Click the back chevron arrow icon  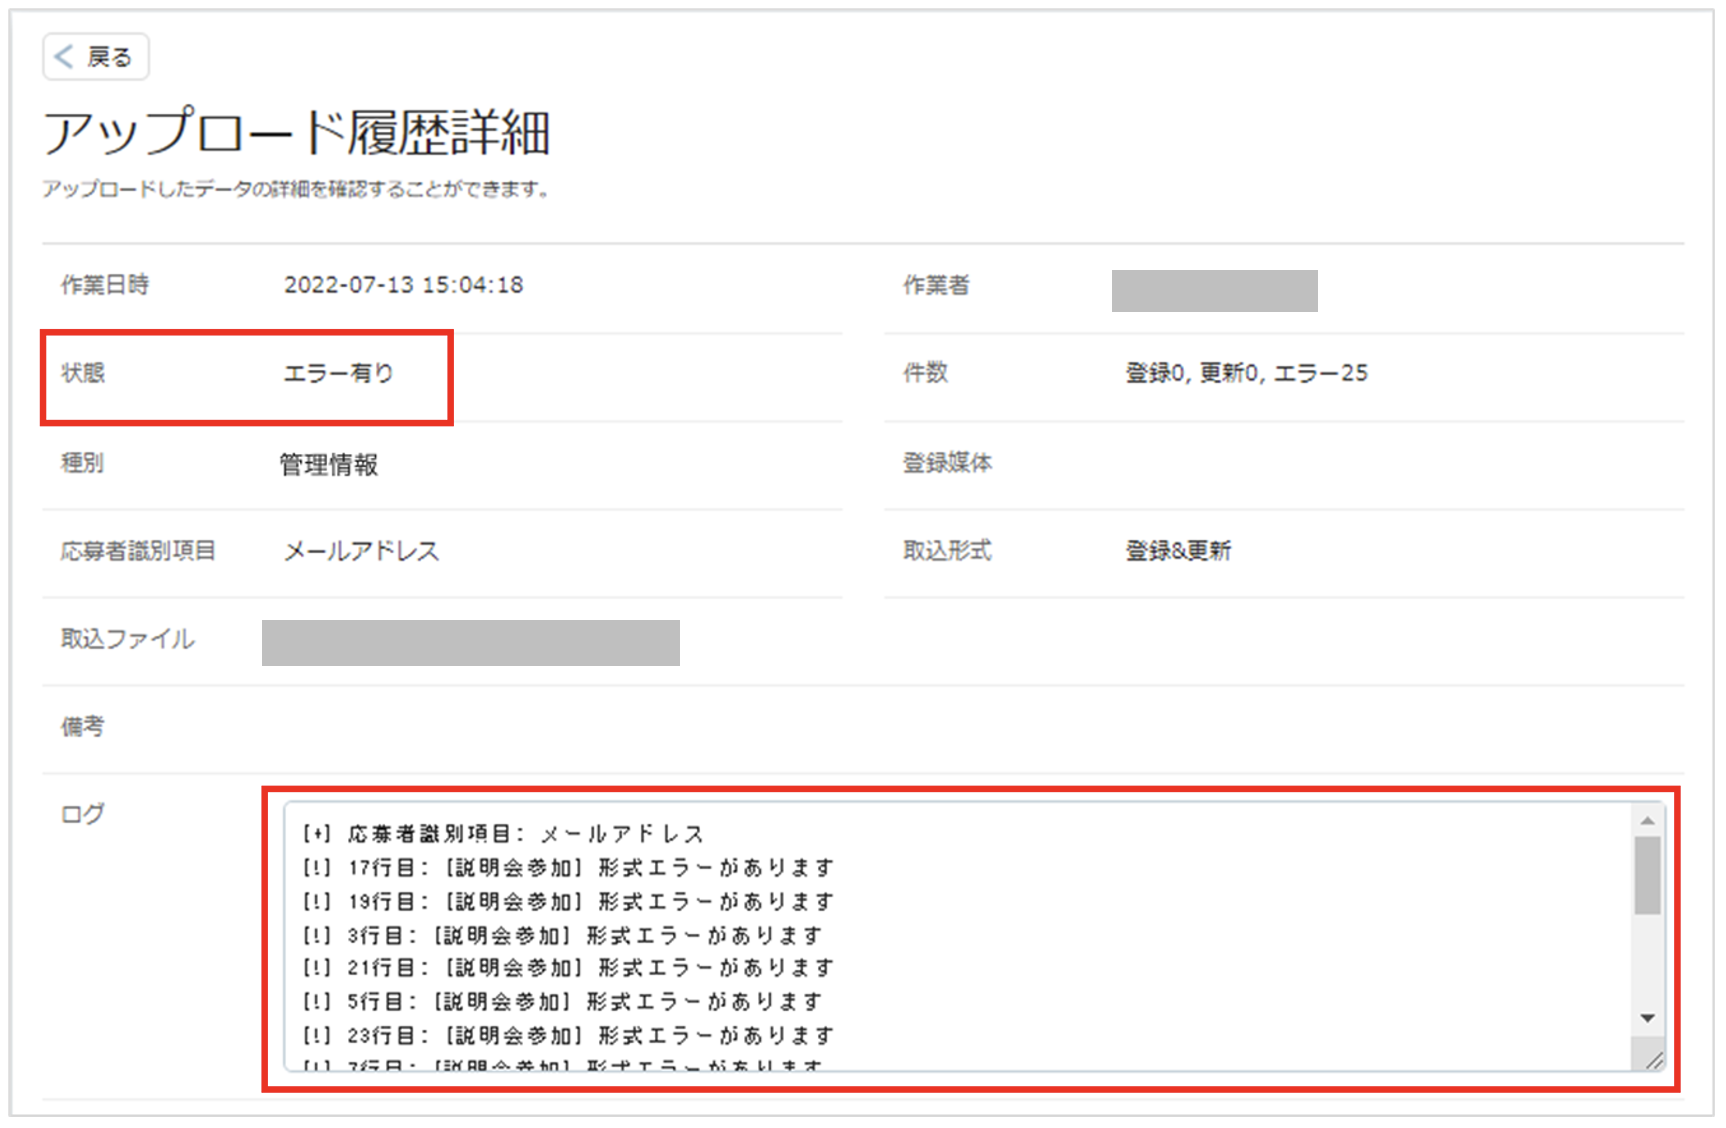pos(64,57)
